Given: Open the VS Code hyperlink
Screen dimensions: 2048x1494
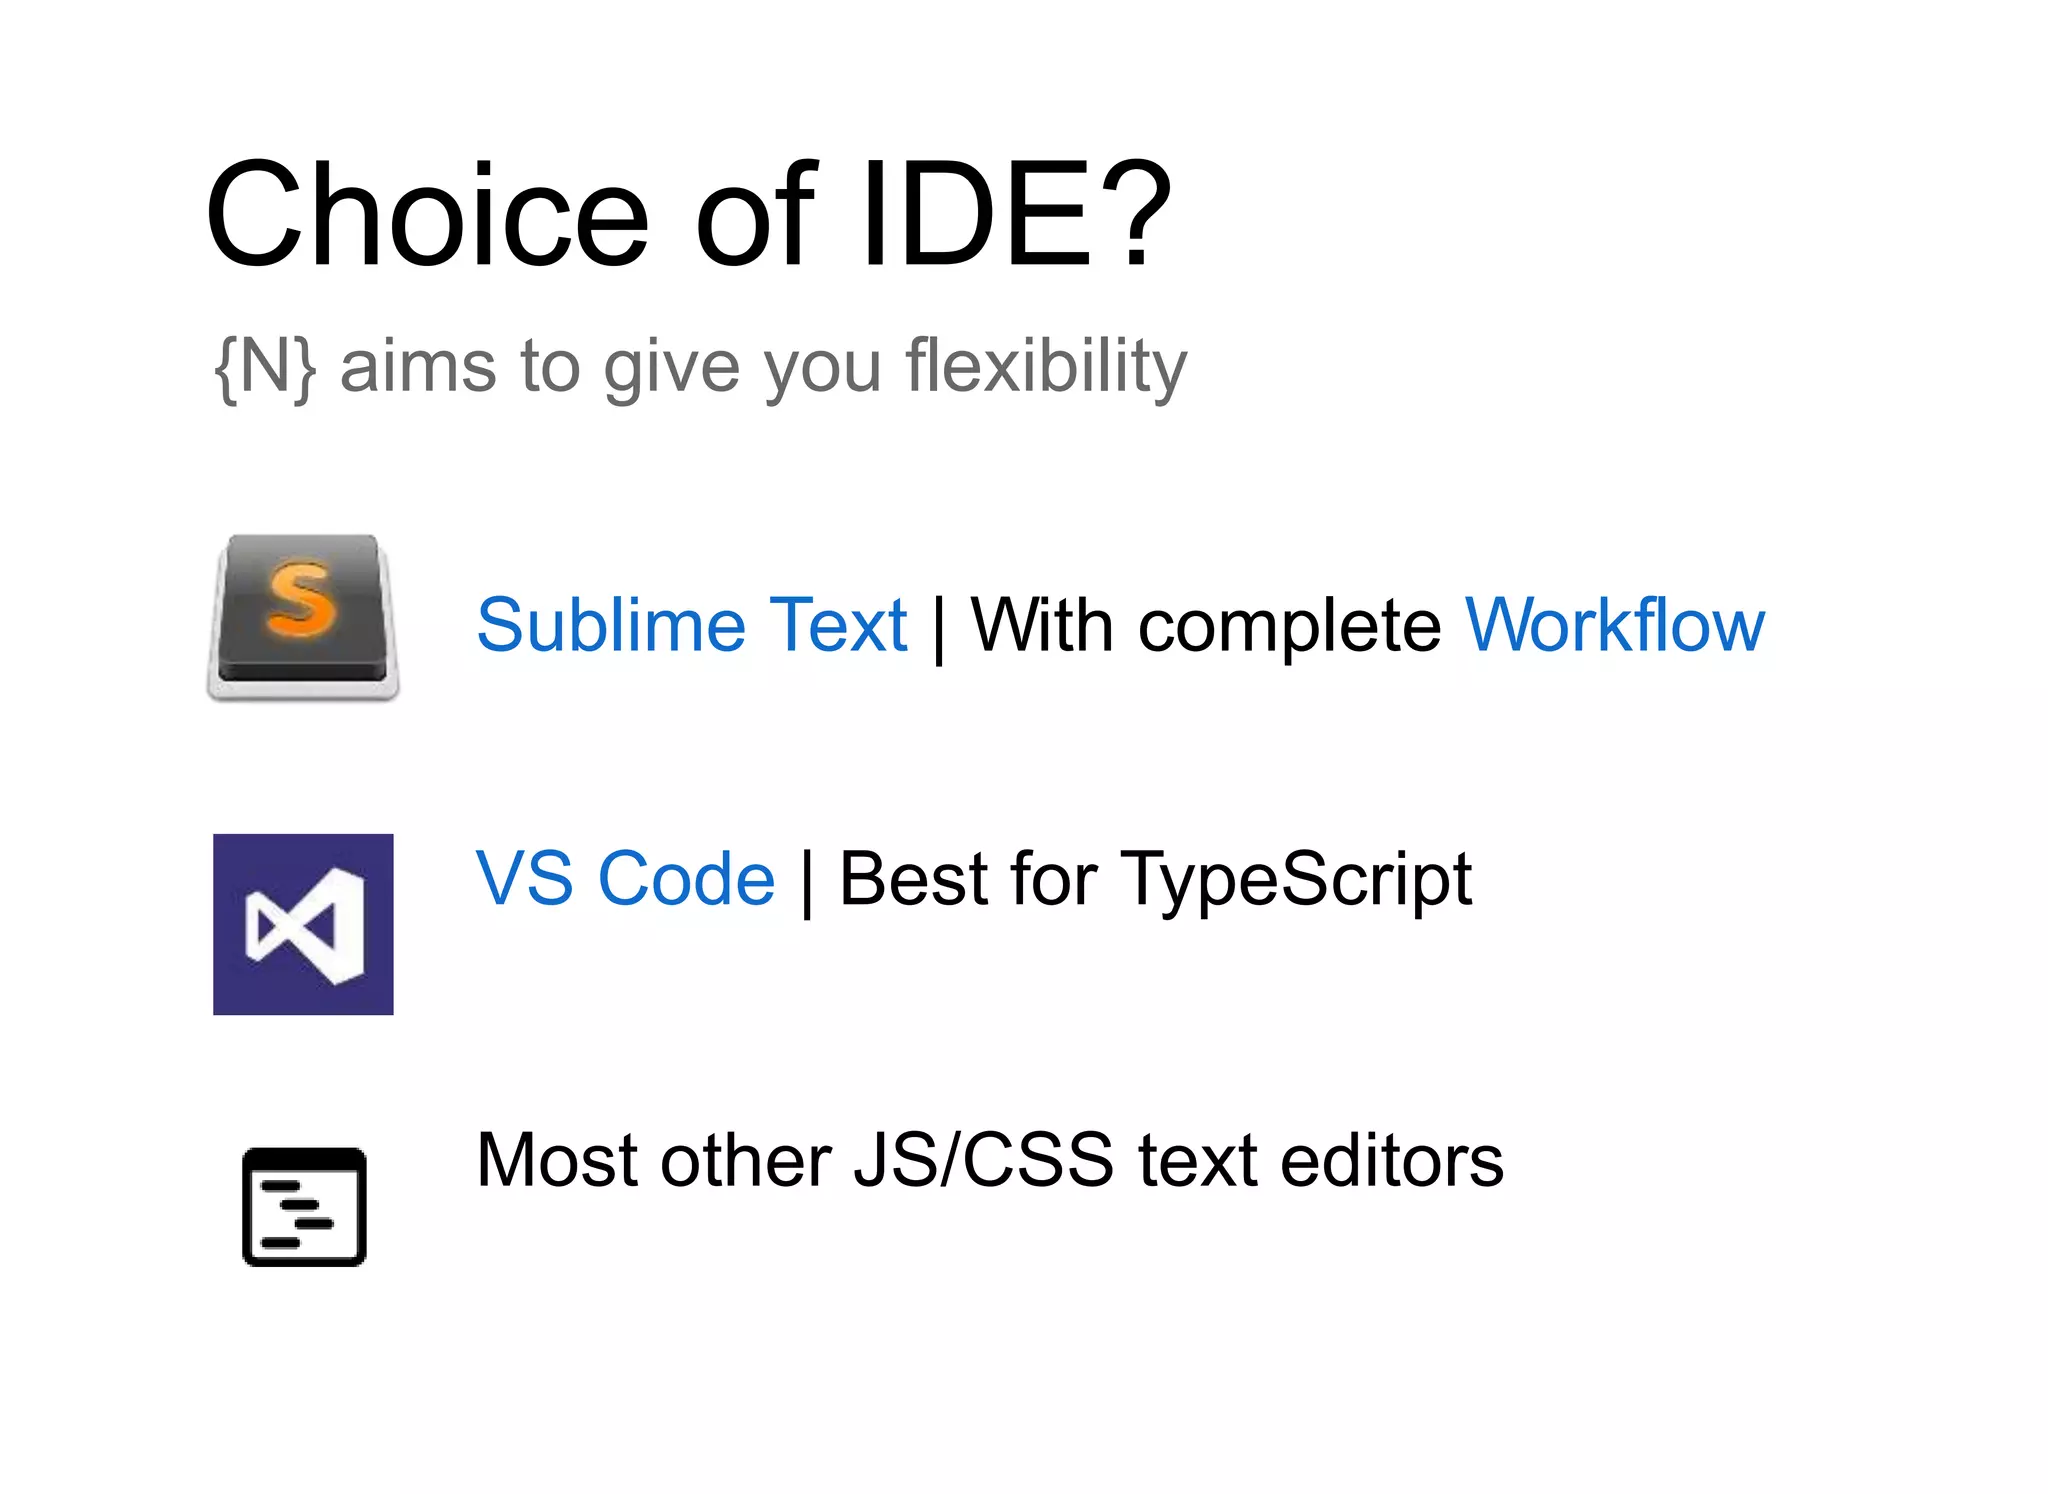Looking at the screenshot, I should (x=625, y=879).
